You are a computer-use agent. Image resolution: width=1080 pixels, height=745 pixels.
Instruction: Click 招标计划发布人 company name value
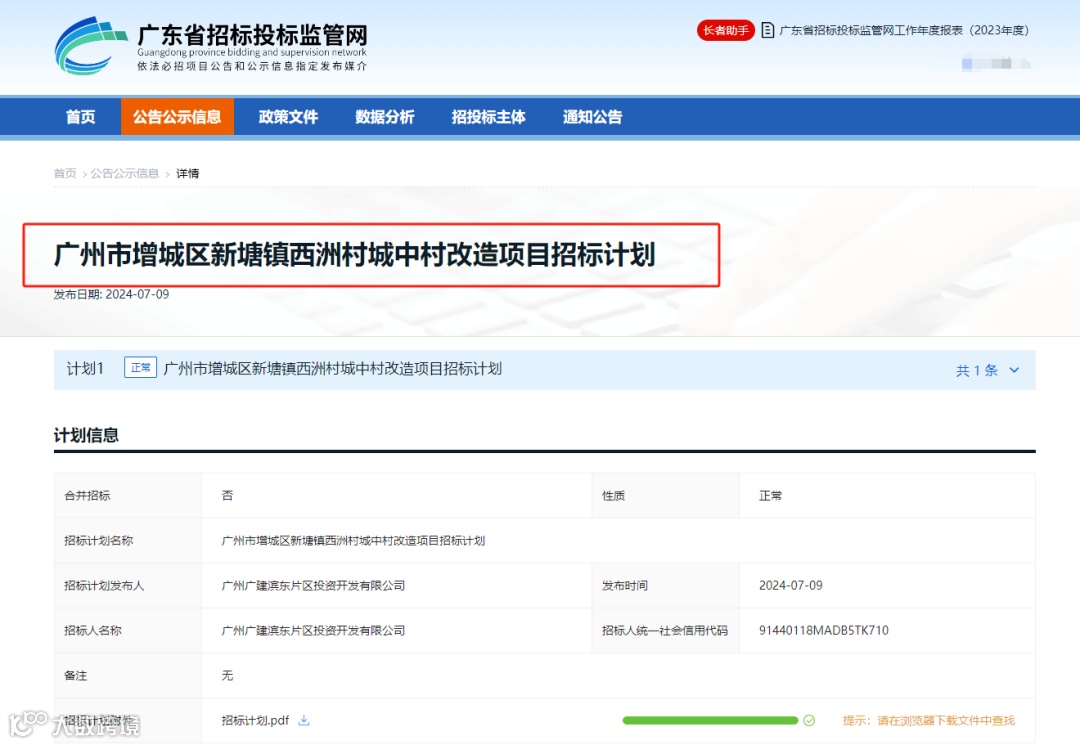click(313, 585)
